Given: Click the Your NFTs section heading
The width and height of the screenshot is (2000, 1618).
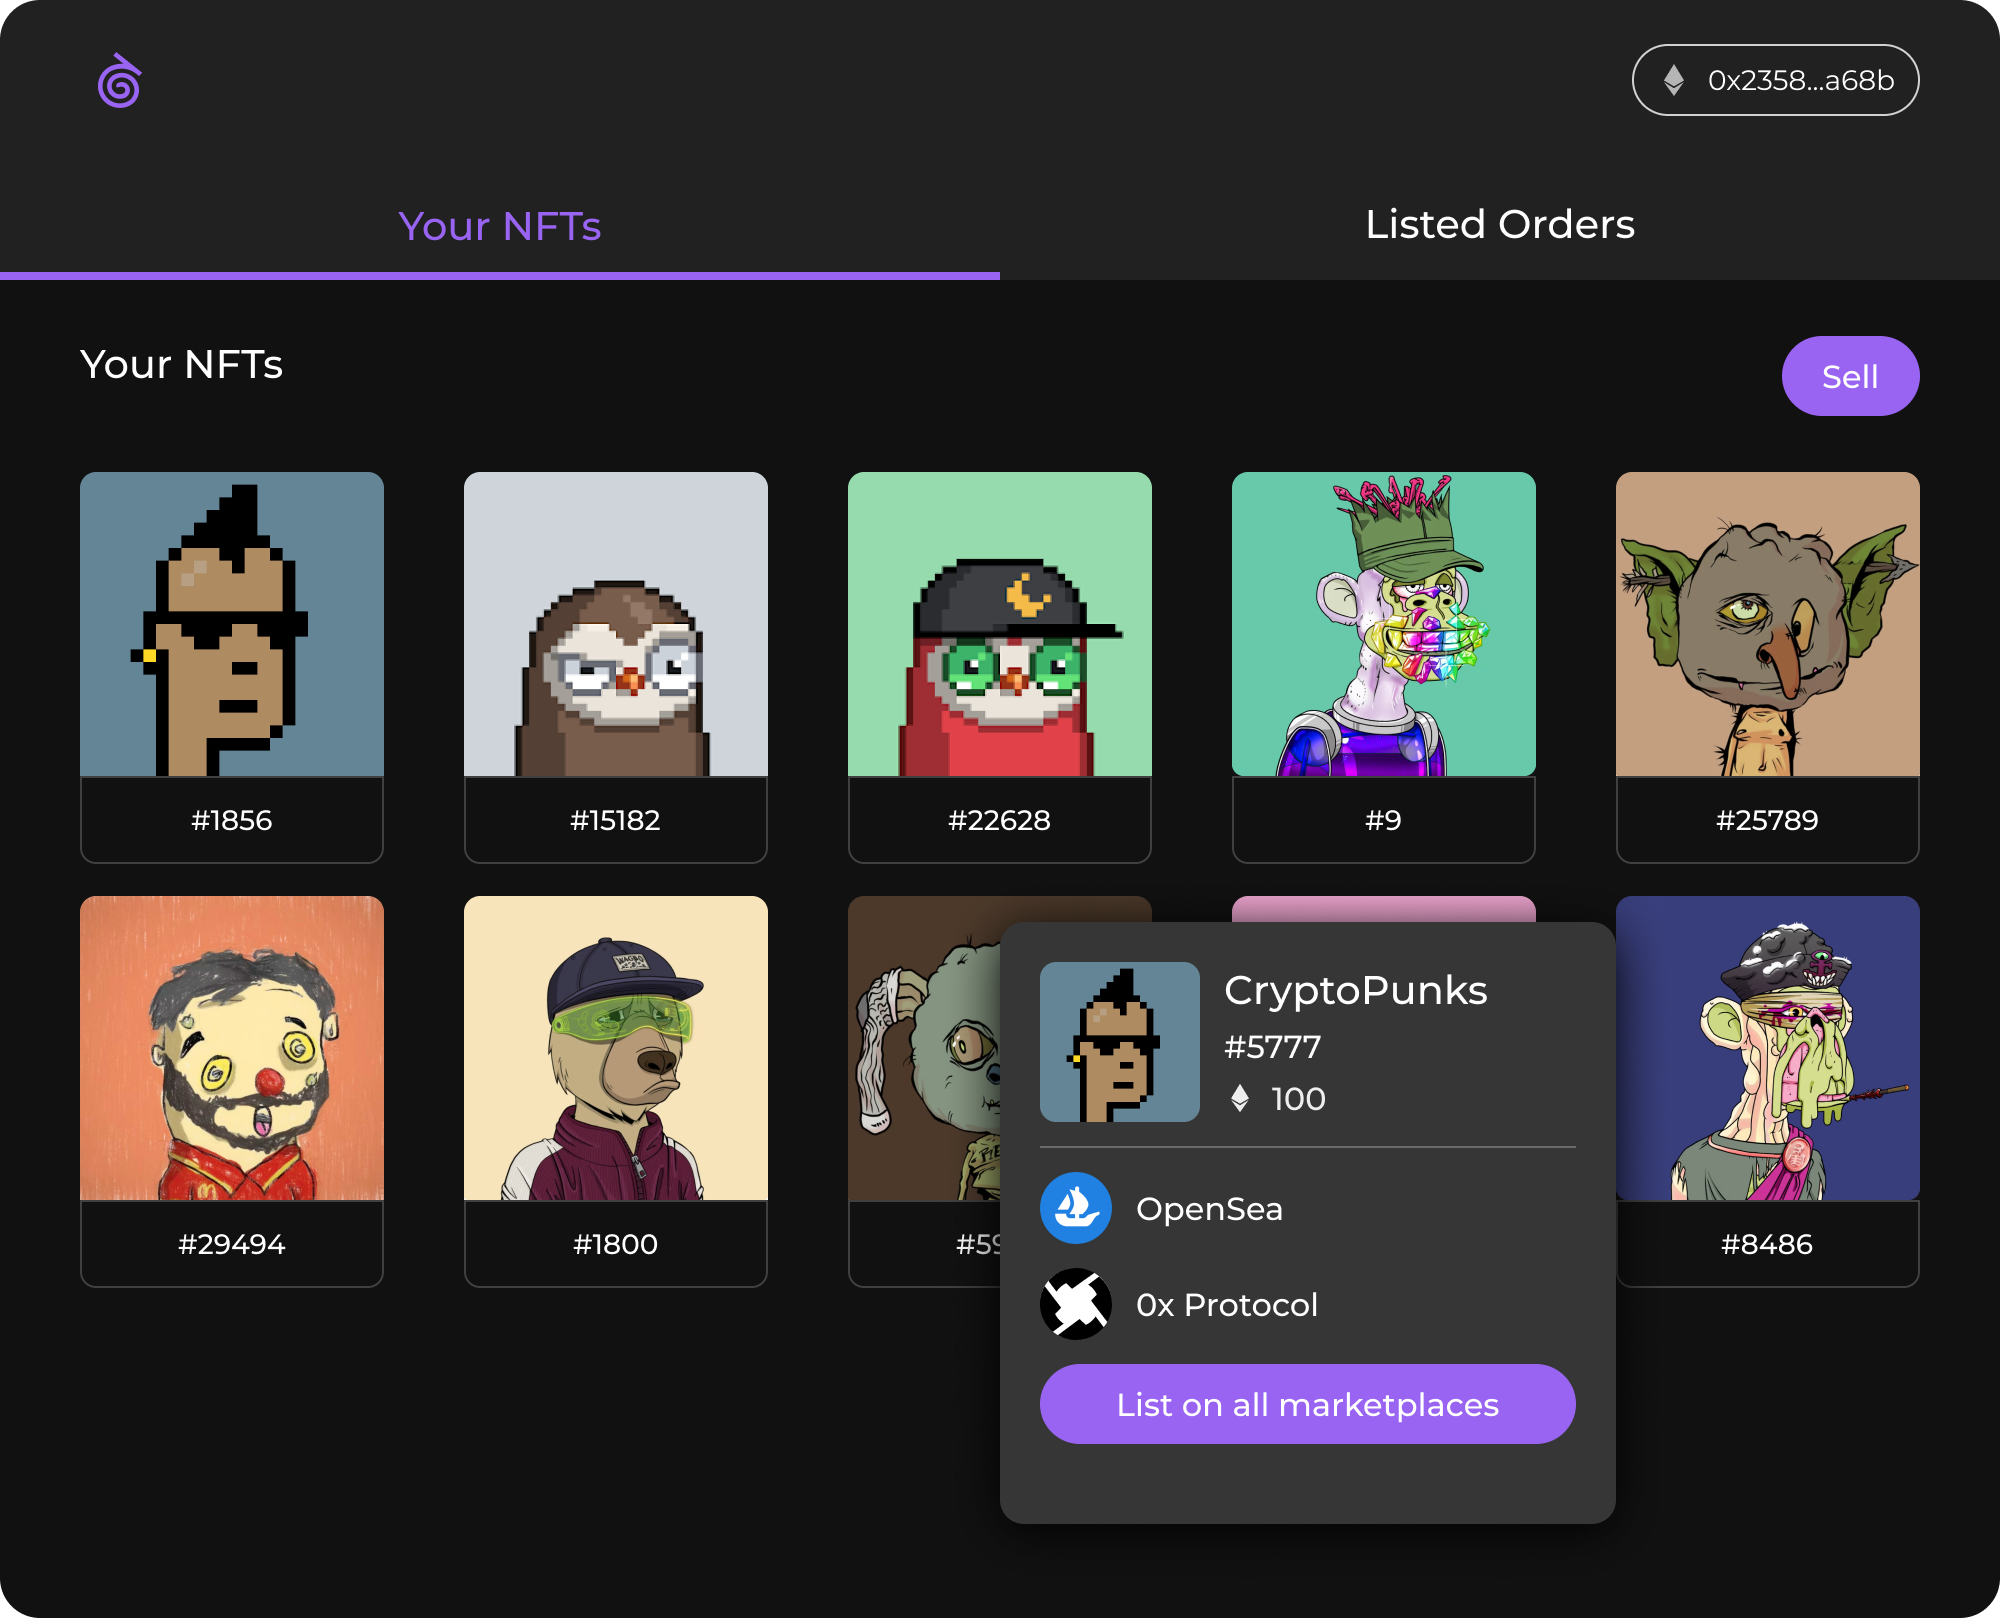Looking at the screenshot, I should [x=182, y=365].
